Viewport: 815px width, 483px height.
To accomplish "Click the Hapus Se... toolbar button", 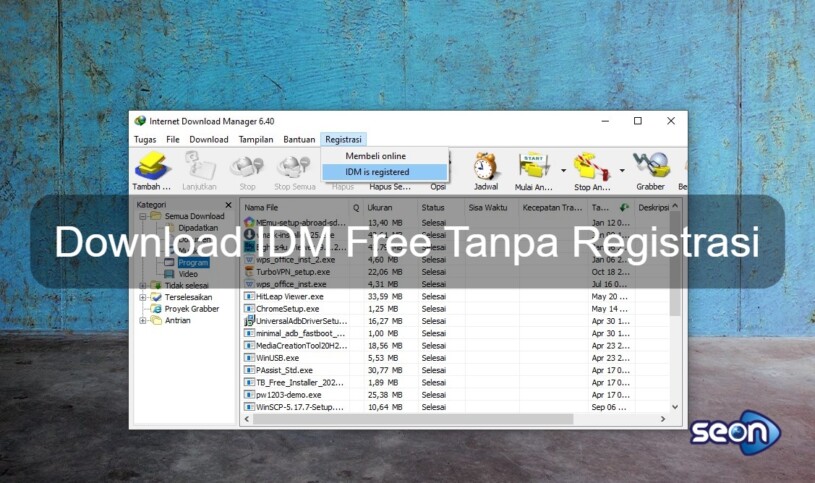I will coord(390,187).
